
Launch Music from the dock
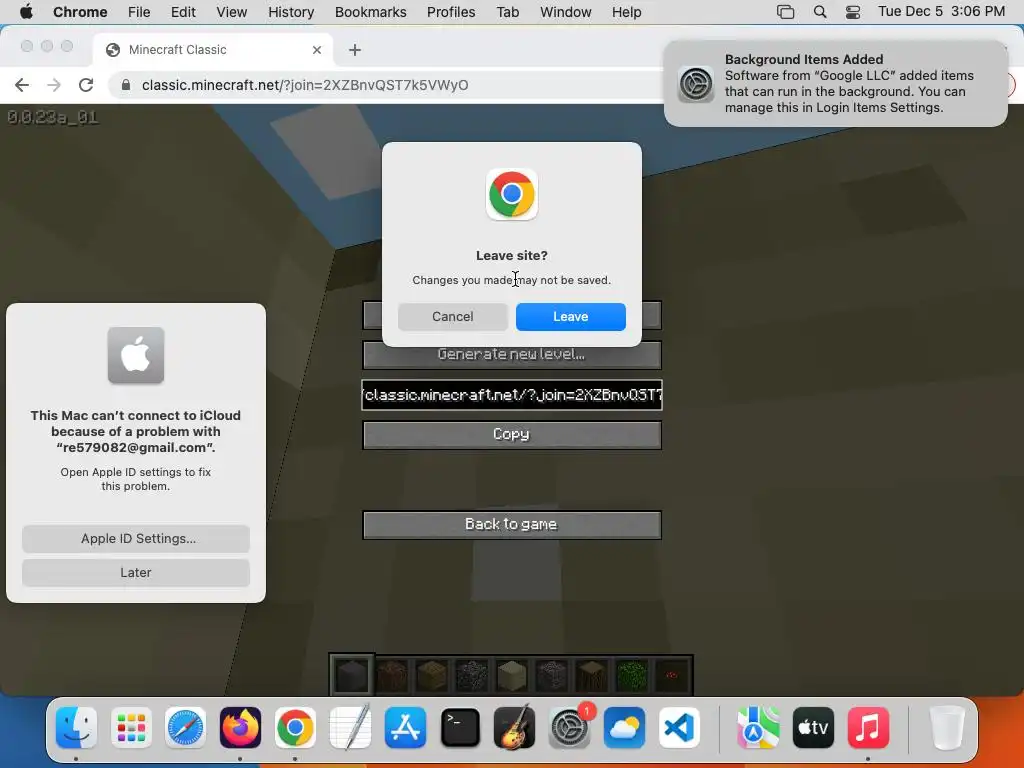point(868,728)
